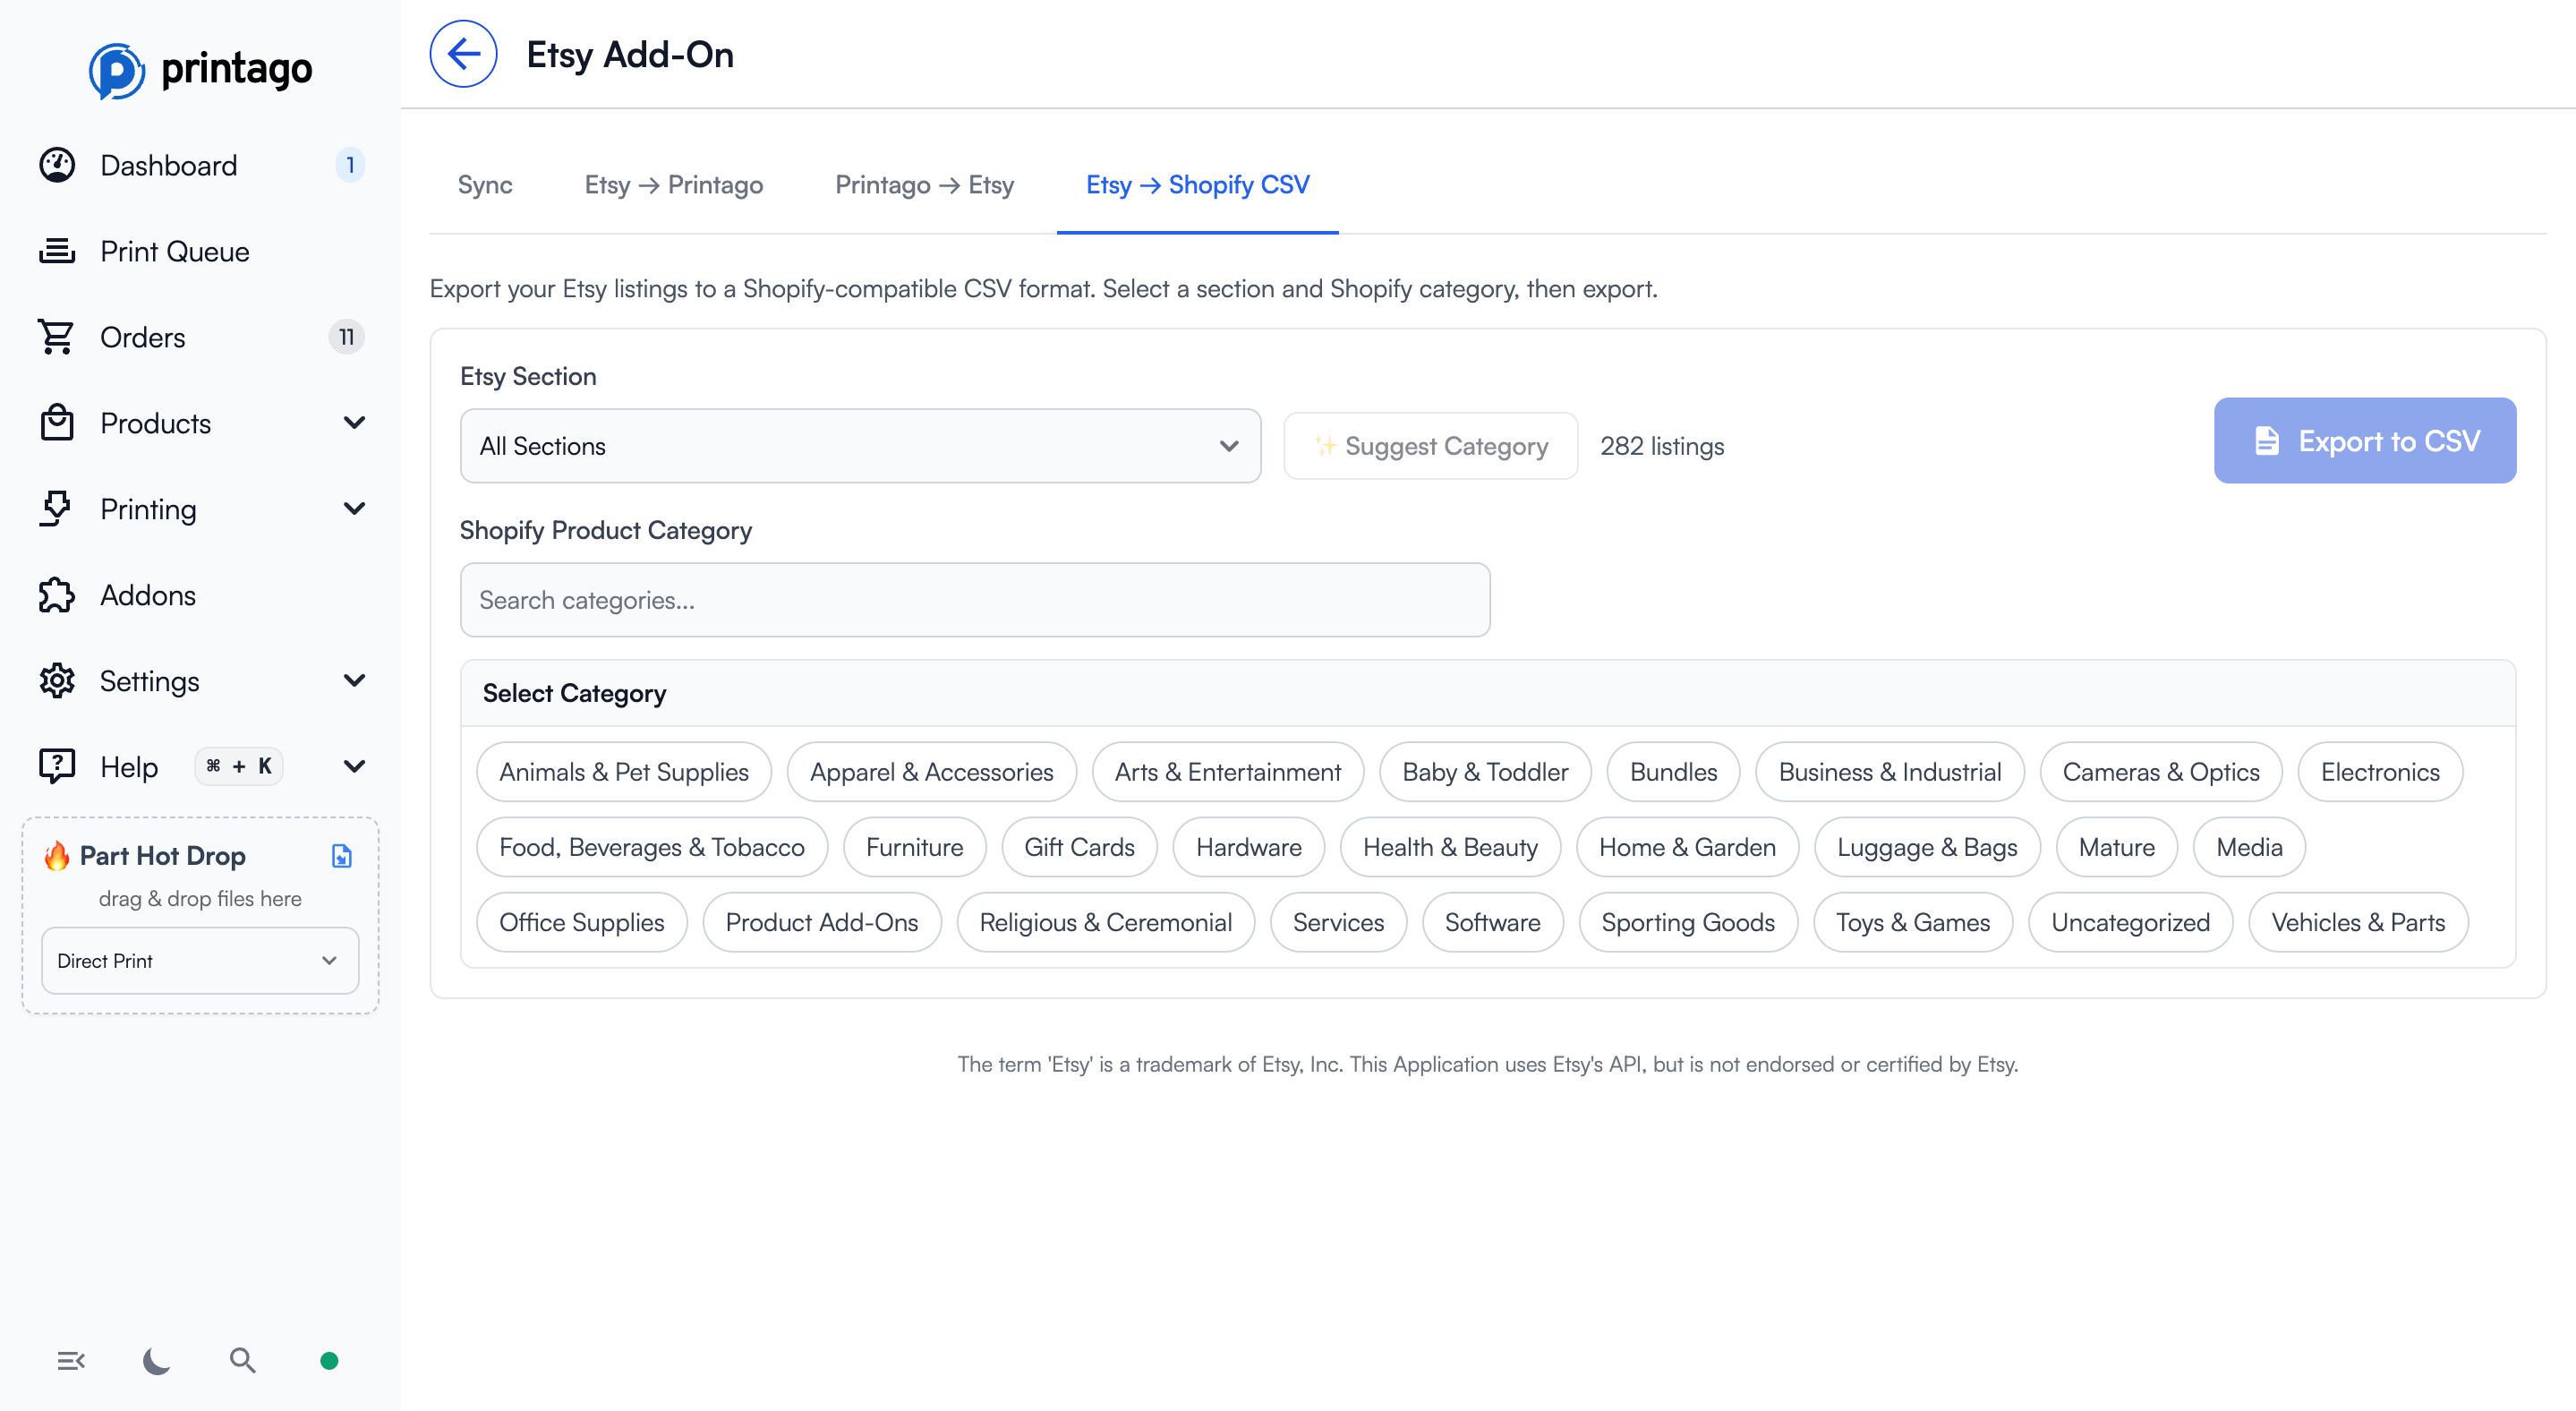Open the search using the magnifier icon
Image resolution: width=2576 pixels, height=1411 pixels.
[x=242, y=1360]
